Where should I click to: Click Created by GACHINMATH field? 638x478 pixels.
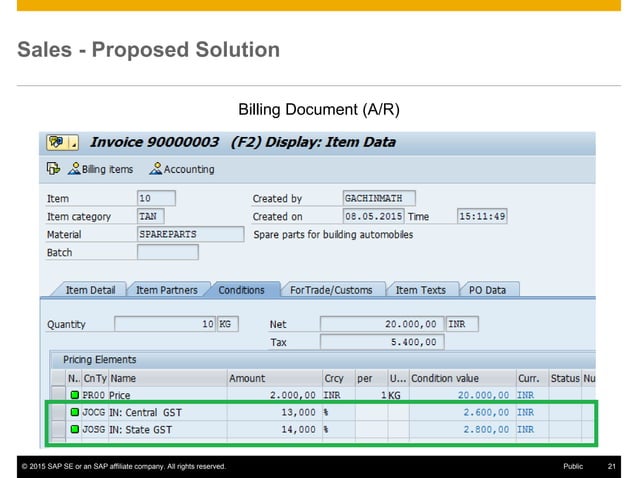379,199
